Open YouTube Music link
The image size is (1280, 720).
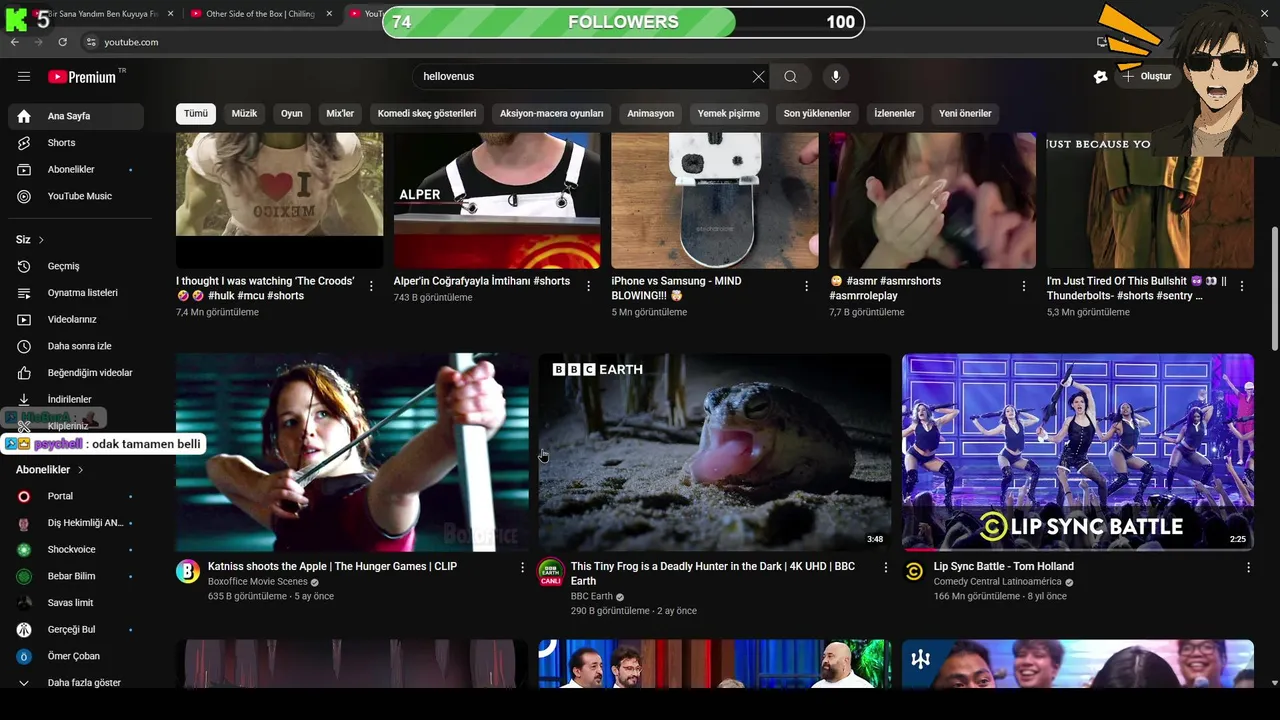(76, 197)
